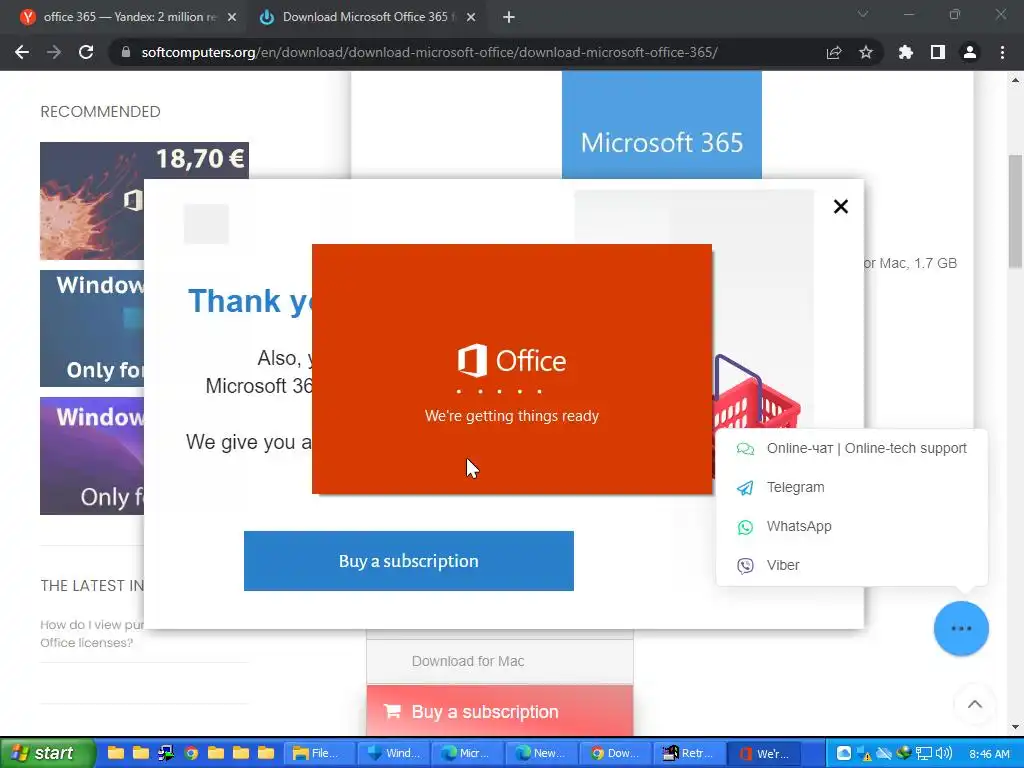
Task: Open first Windows recommended product banner
Action: point(92,328)
